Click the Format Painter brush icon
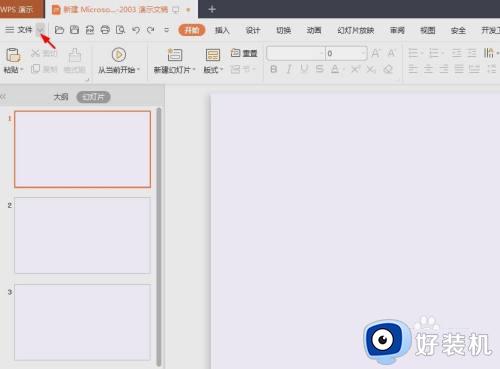500x369 pixels. tap(75, 55)
